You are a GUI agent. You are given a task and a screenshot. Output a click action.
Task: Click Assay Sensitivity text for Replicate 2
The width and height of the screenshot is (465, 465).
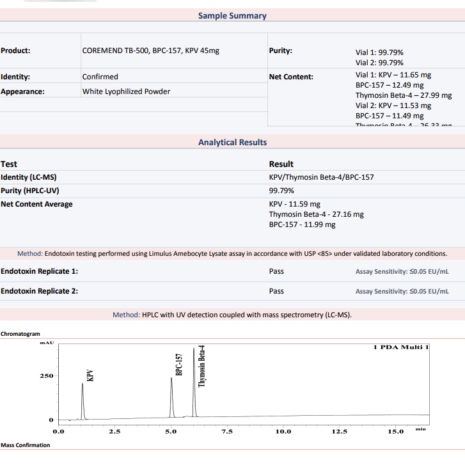tap(402, 291)
